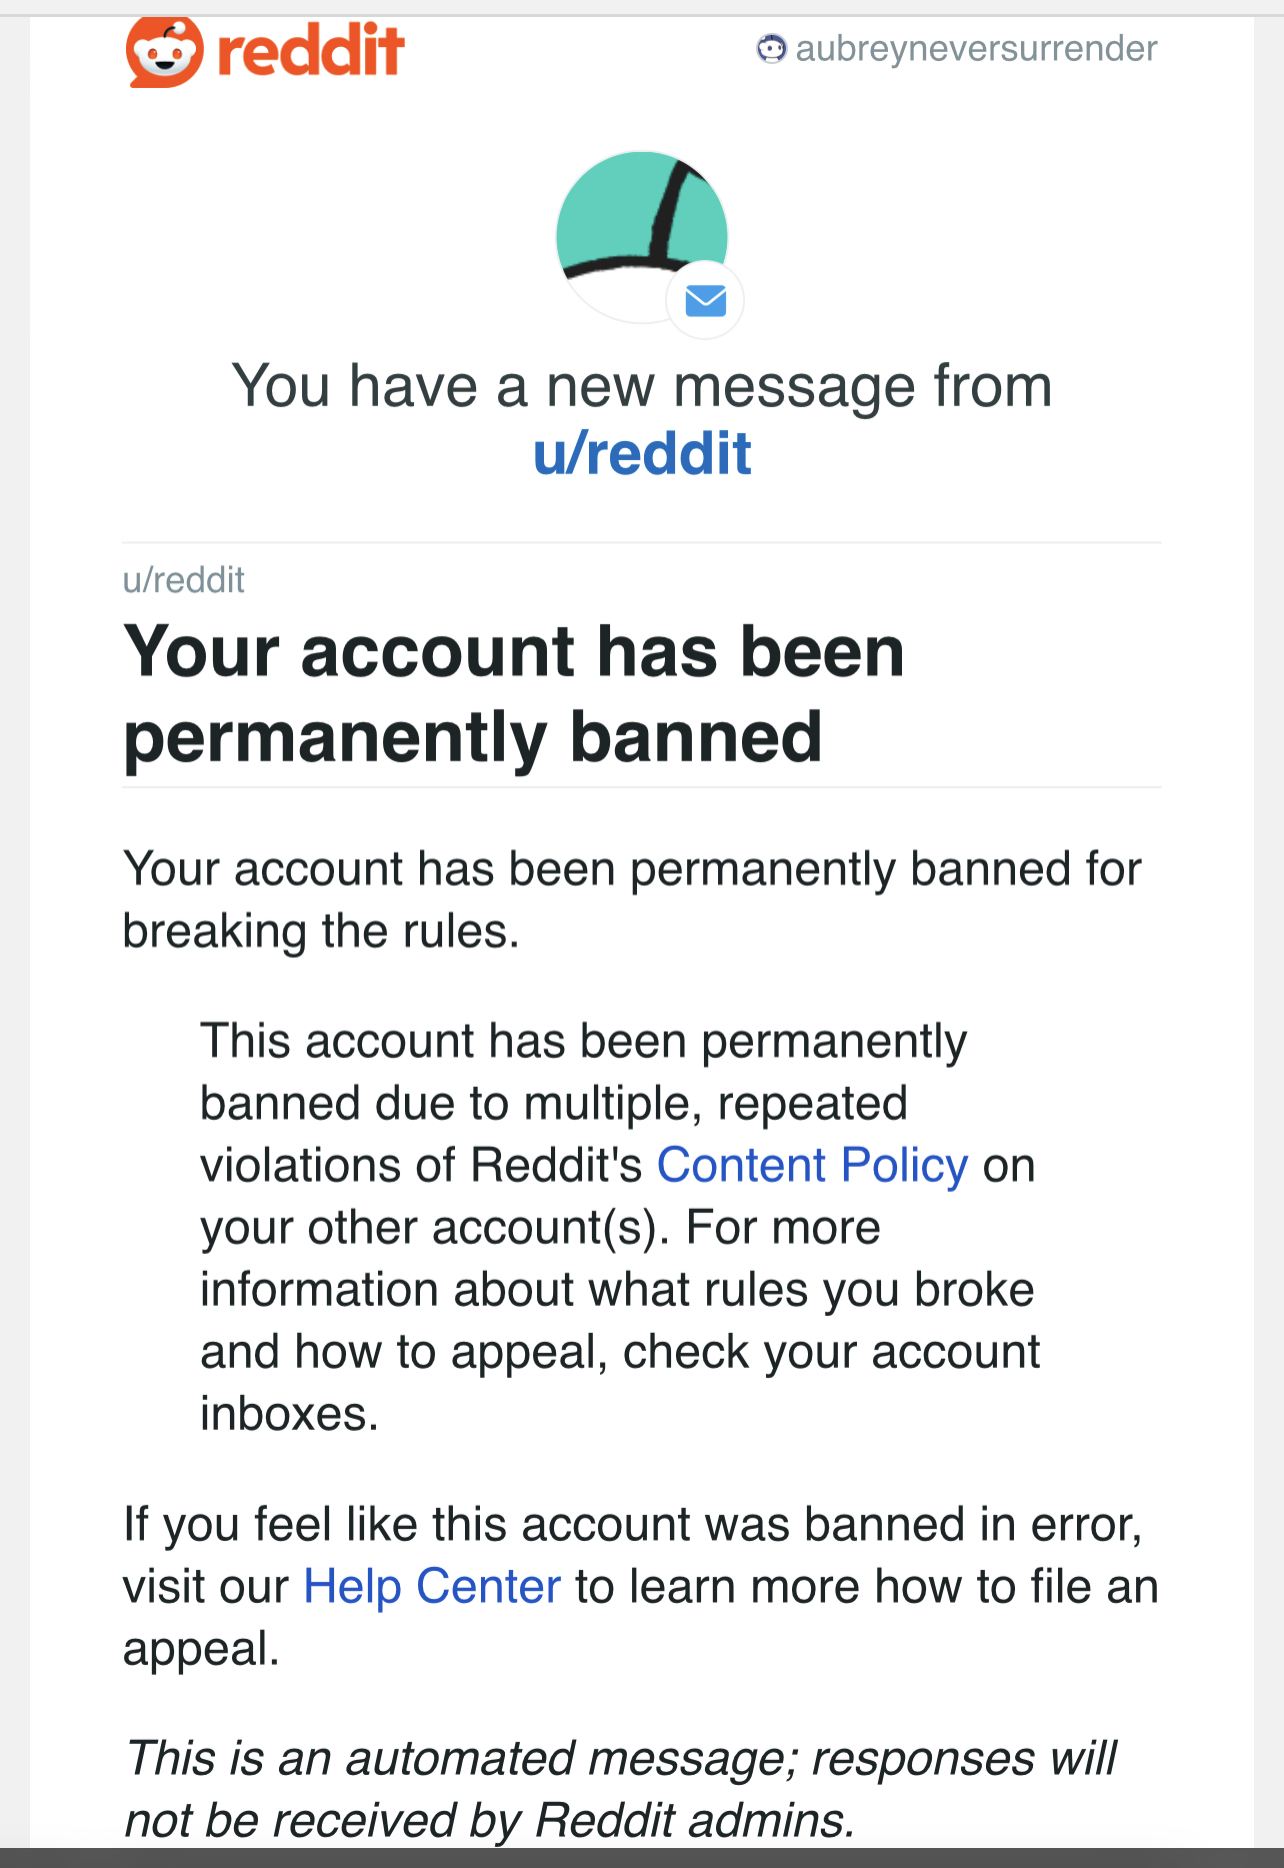Image resolution: width=1284 pixels, height=1868 pixels.
Task: Click the small gray u/reddit sender label
Action: 184,580
